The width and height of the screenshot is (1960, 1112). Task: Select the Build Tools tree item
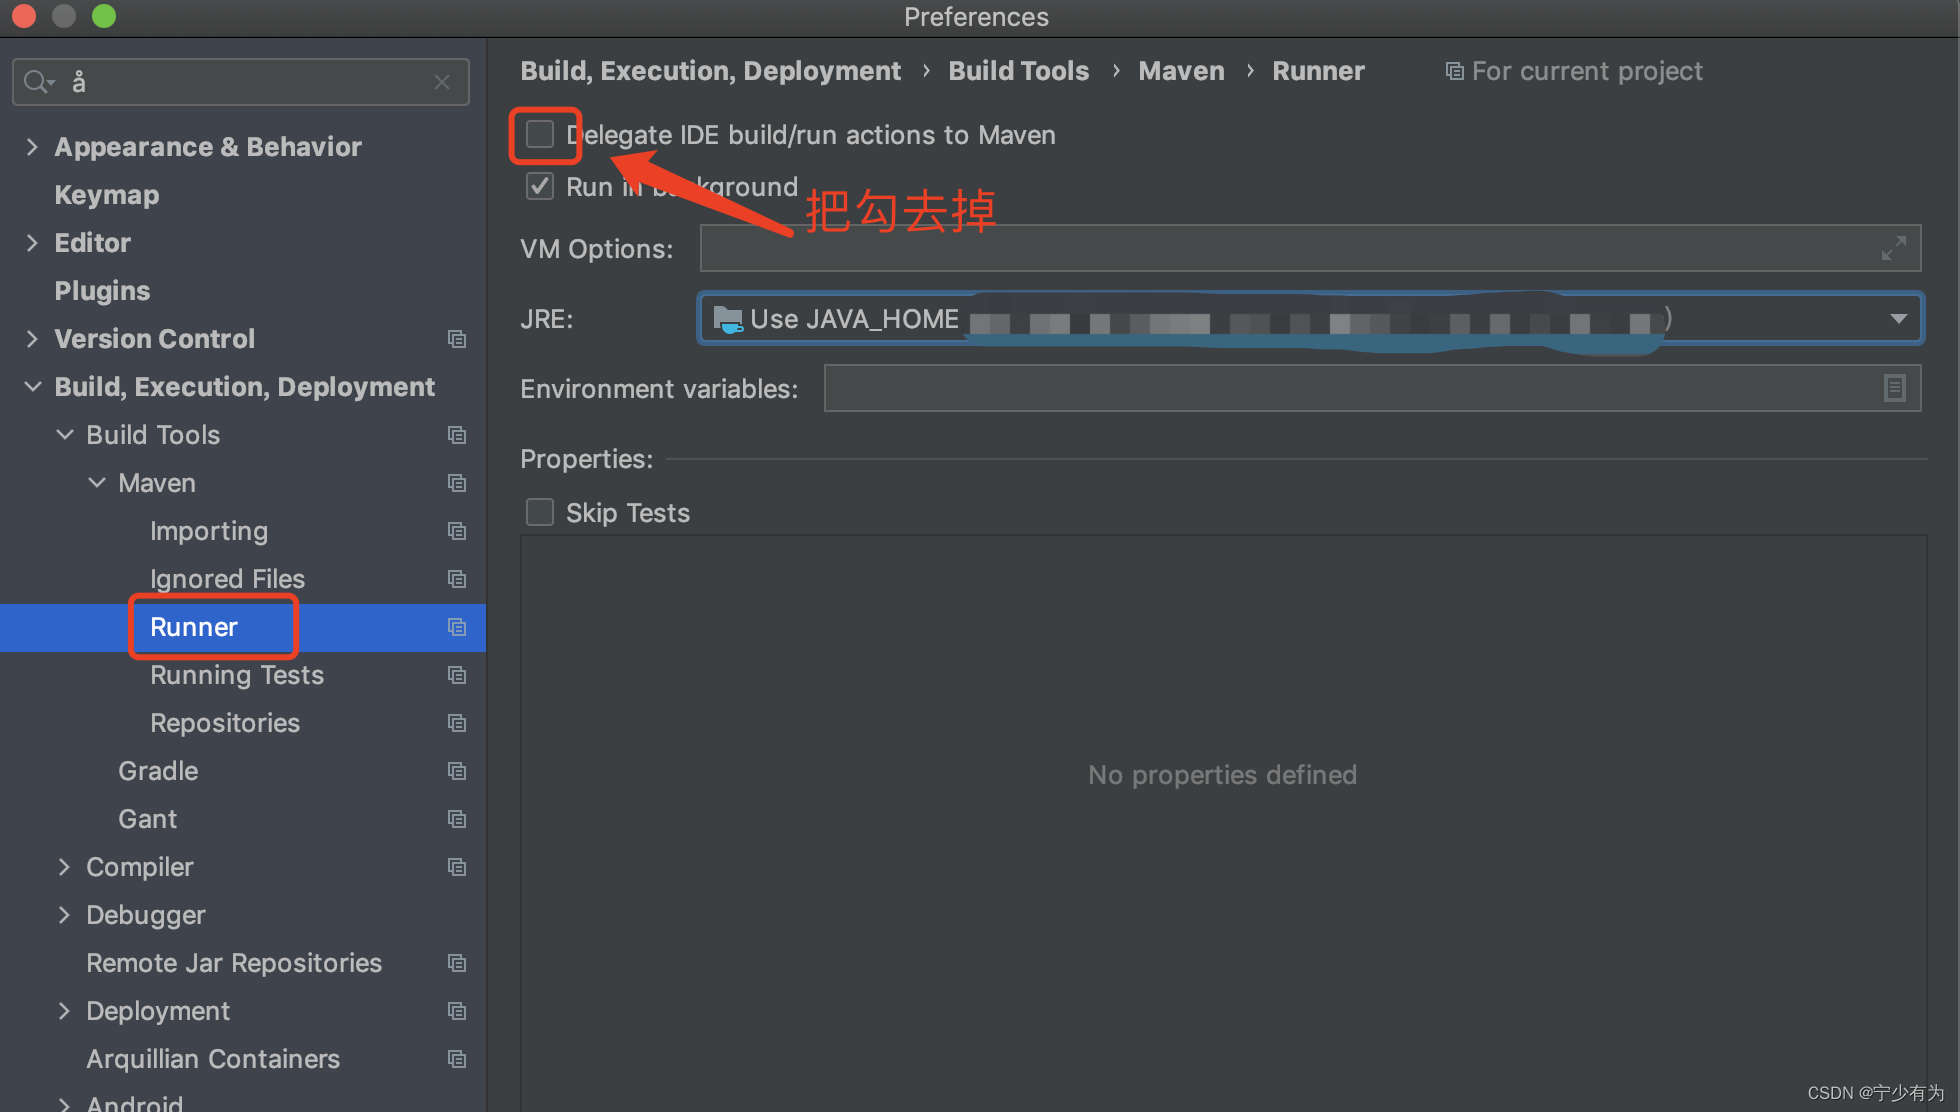click(x=152, y=433)
